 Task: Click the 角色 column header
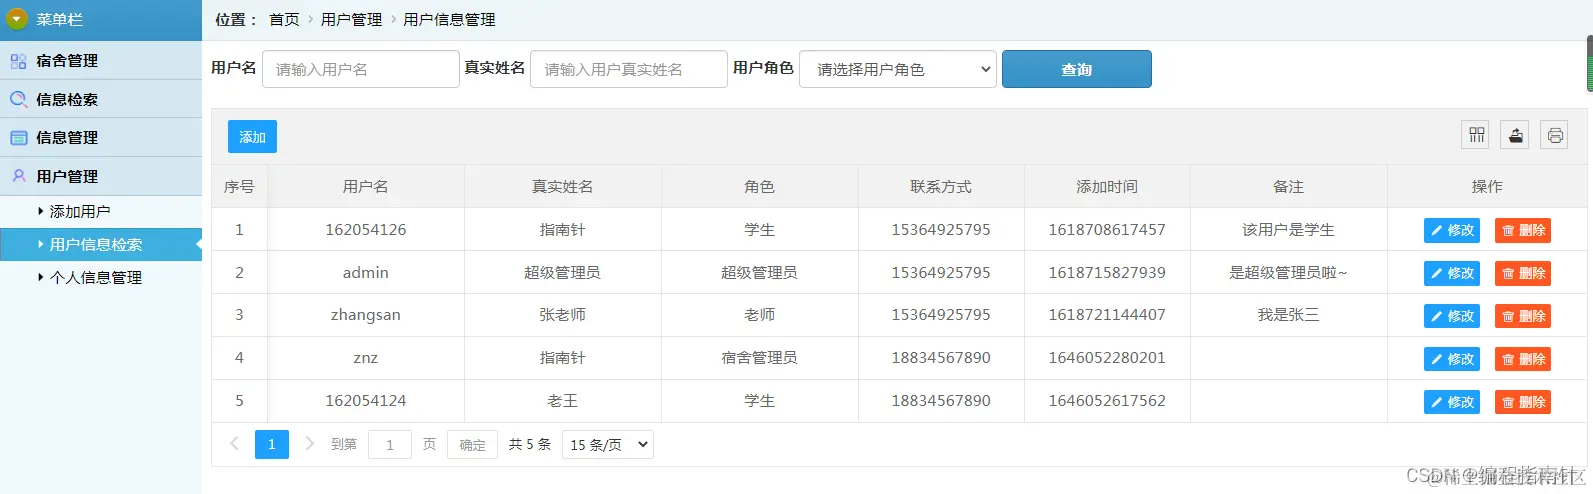[760, 186]
